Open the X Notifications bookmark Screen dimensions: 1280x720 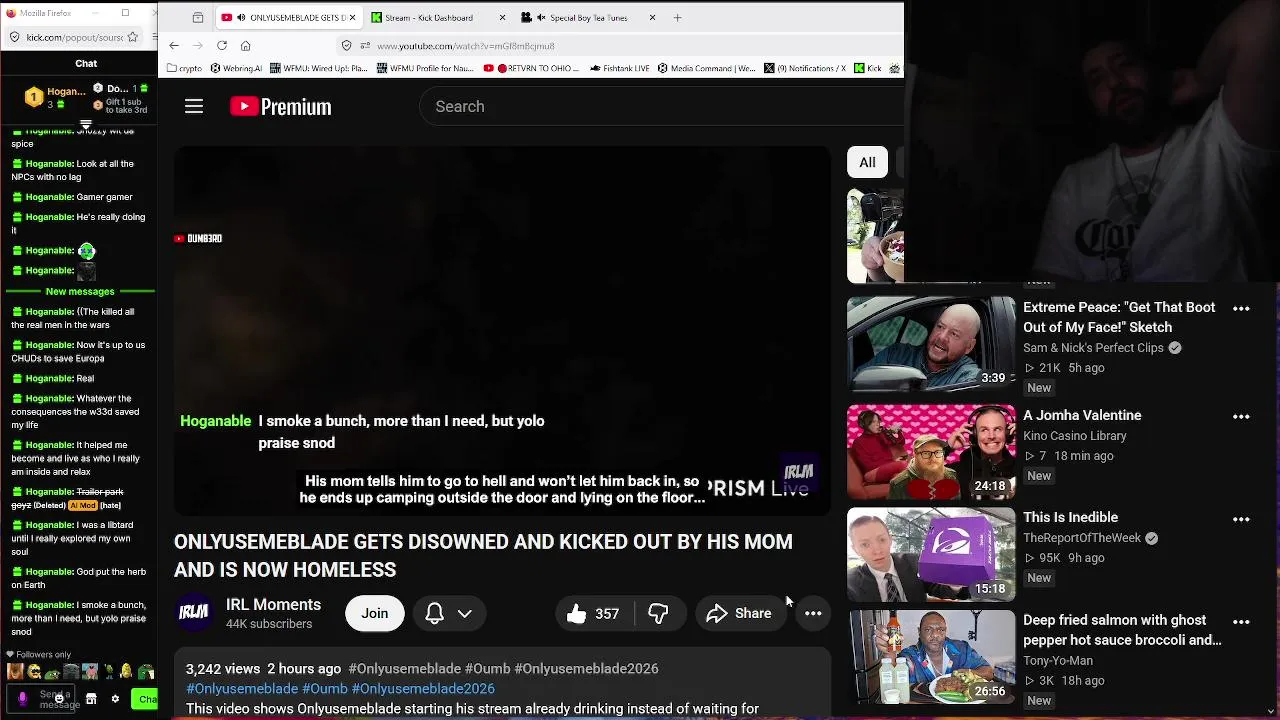tap(806, 69)
